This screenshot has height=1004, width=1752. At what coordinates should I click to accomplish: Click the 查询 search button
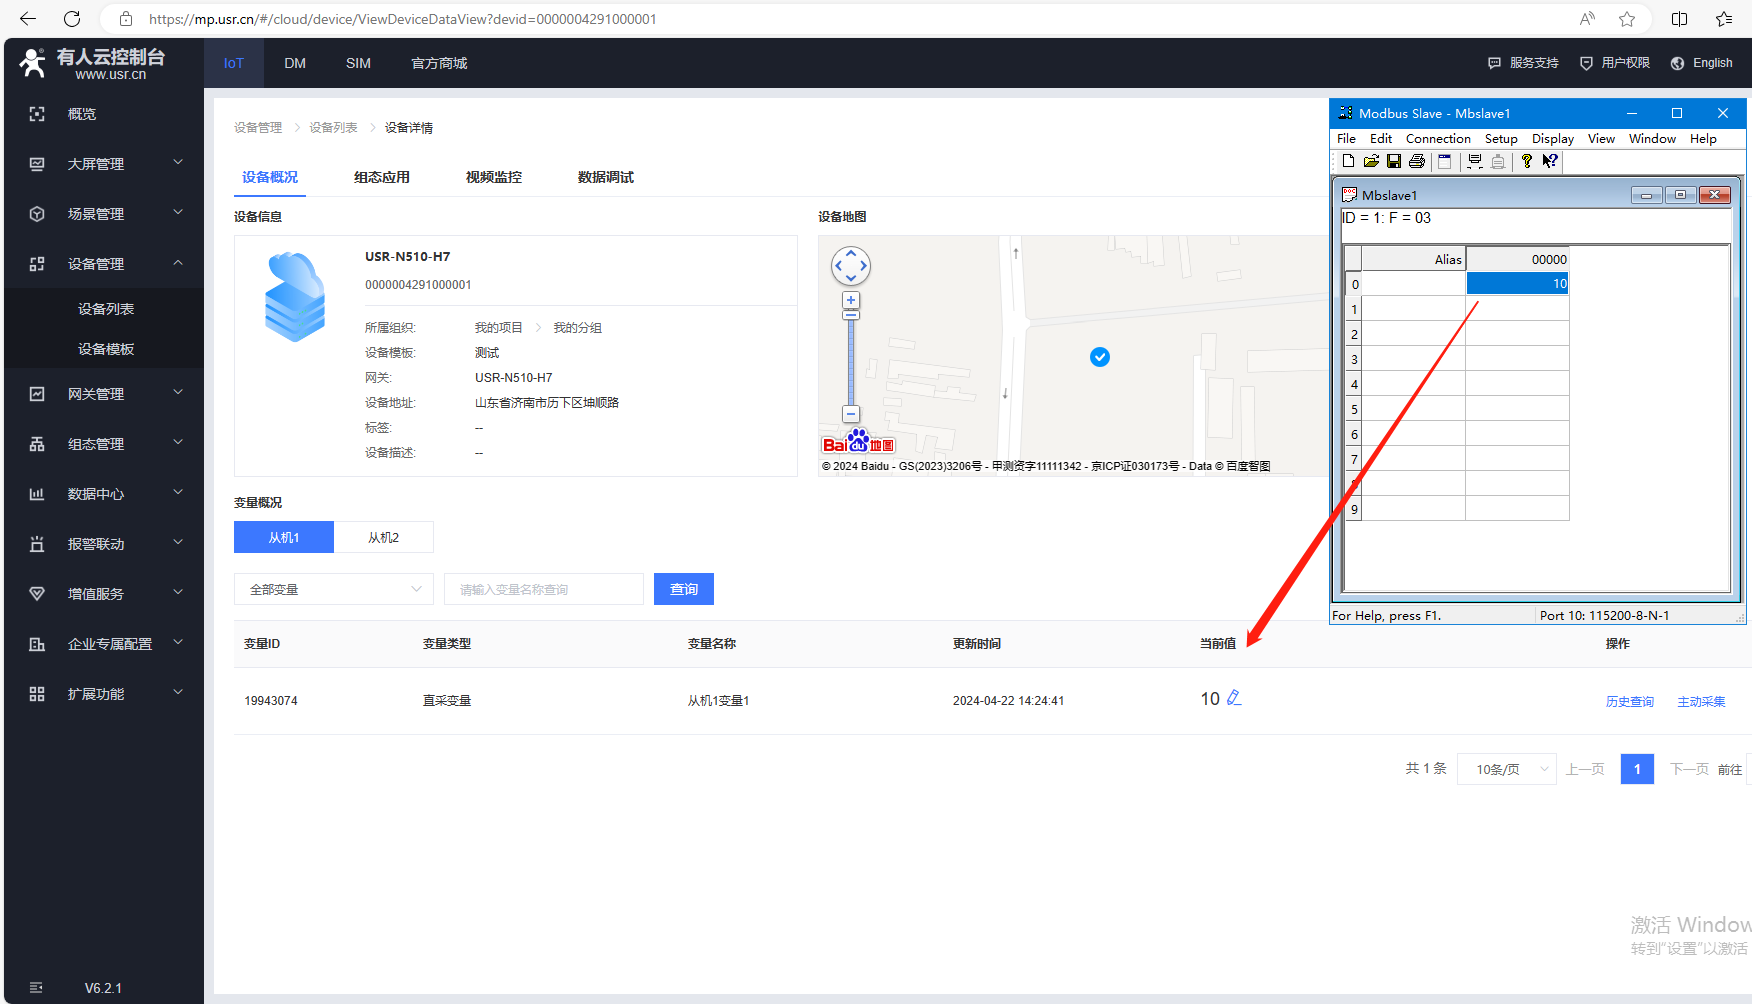(x=683, y=589)
